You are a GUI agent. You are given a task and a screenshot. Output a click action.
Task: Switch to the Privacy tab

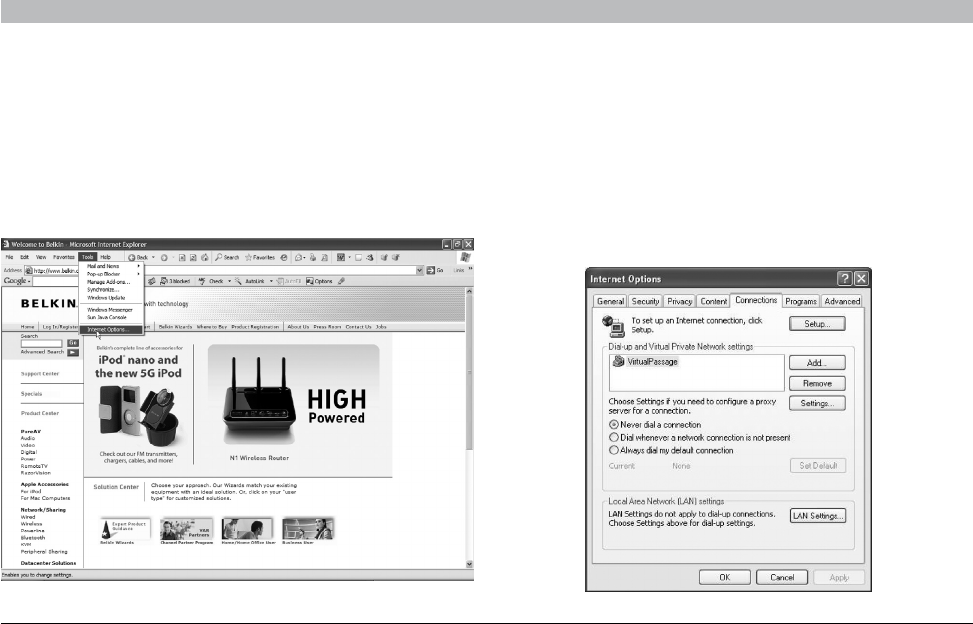(x=679, y=301)
